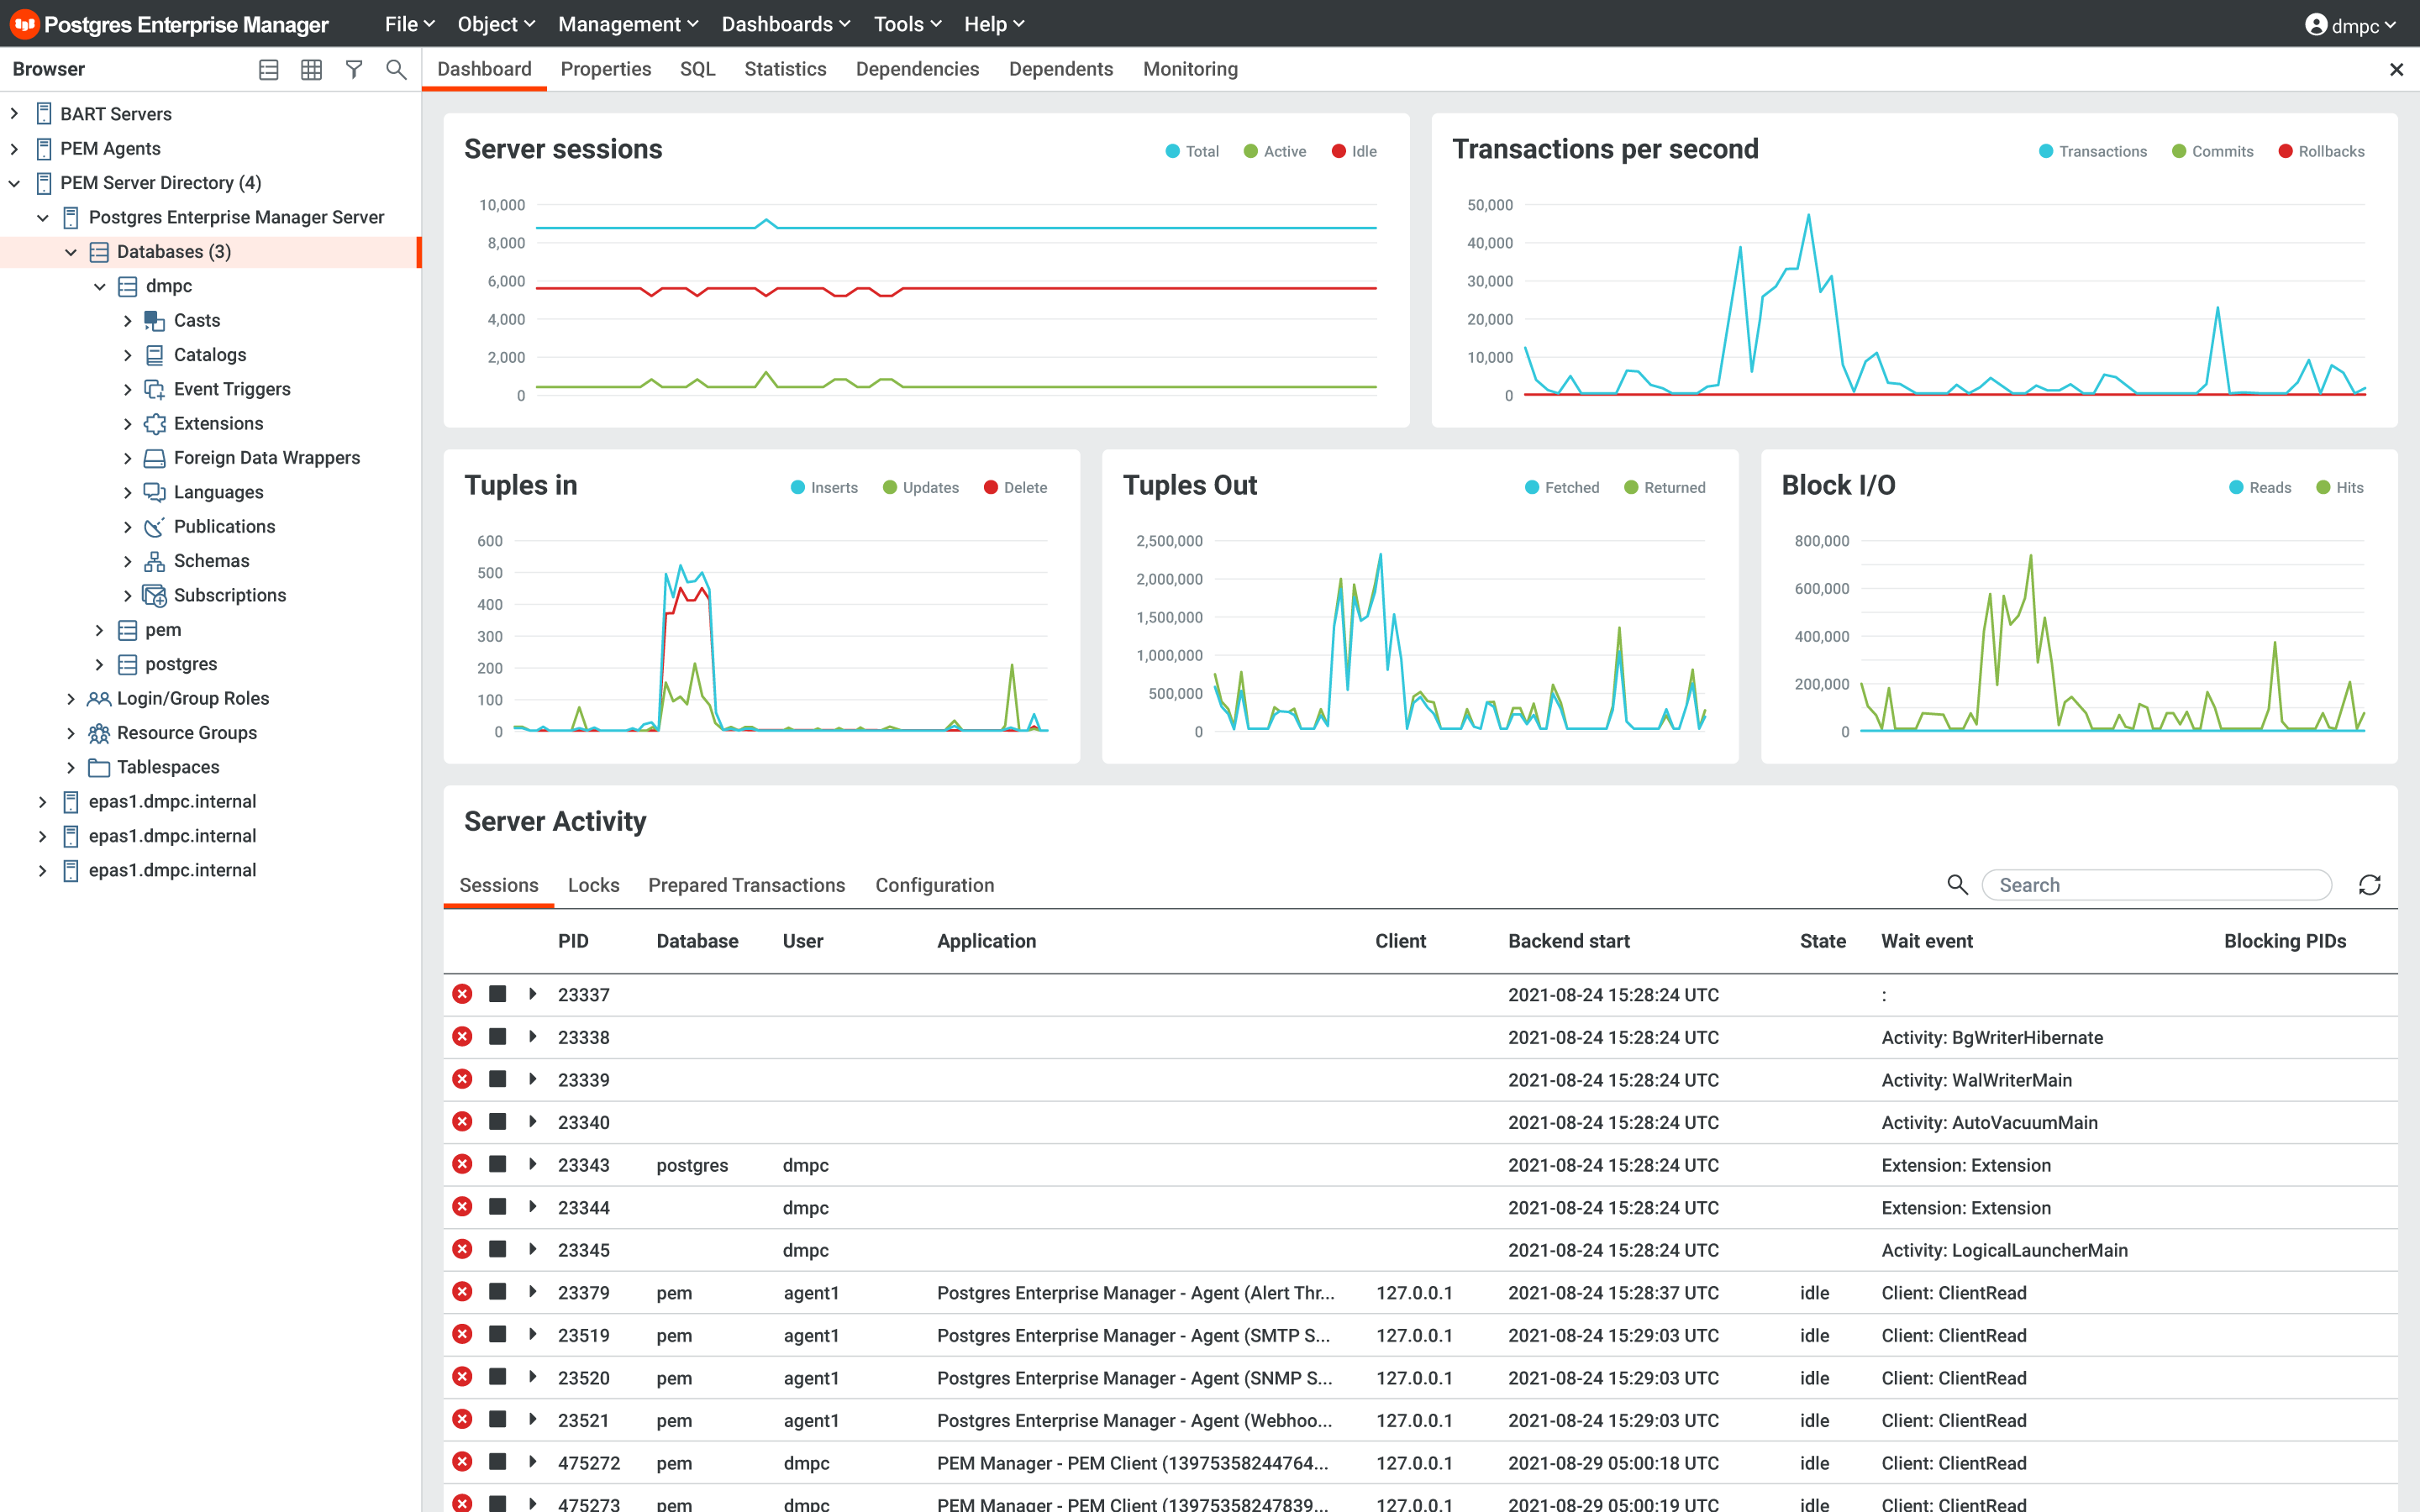Click the Browser properties panel icon
2420x1512 pixels.
tap(268, 69)
